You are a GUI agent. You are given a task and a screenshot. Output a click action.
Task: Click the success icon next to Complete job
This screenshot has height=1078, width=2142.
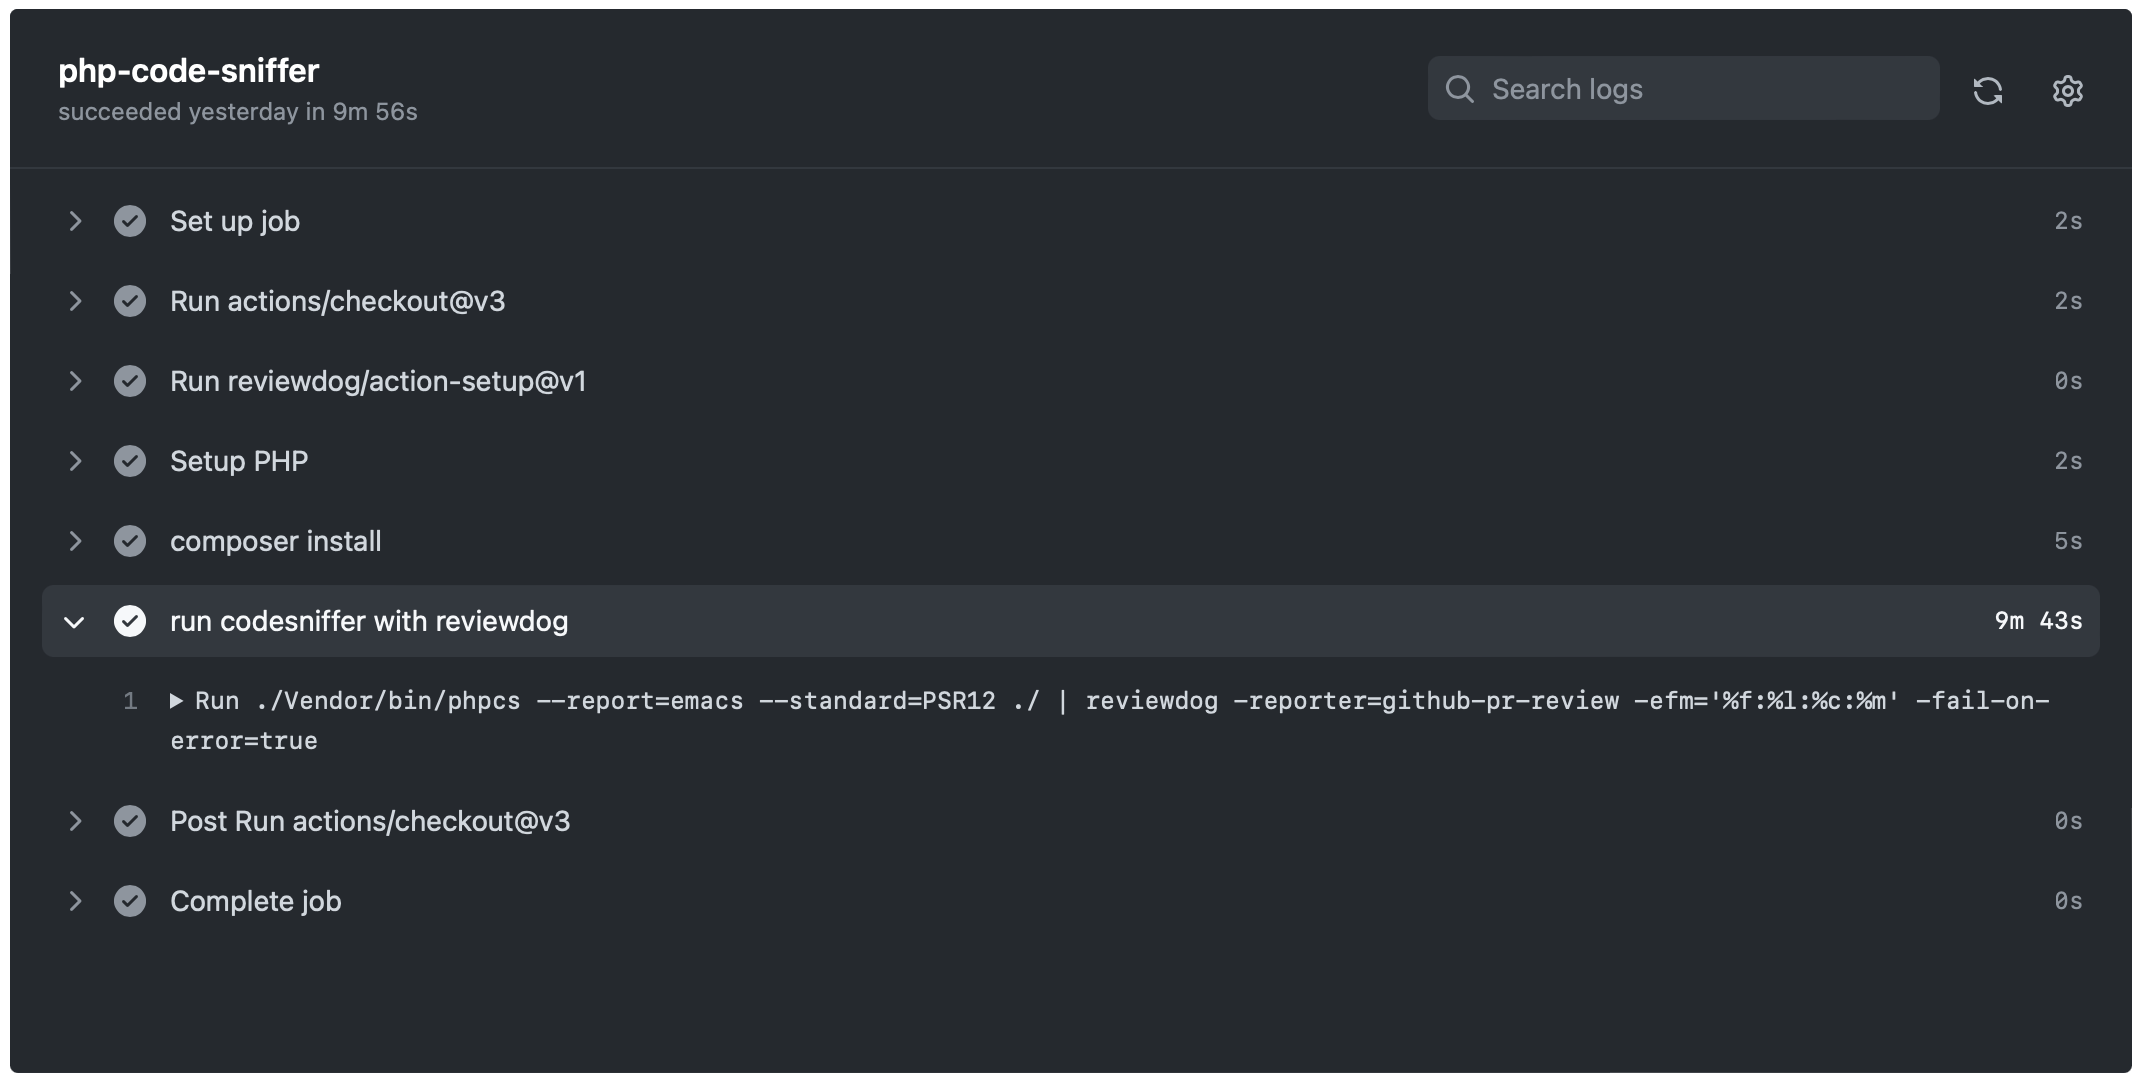[130, 901]
